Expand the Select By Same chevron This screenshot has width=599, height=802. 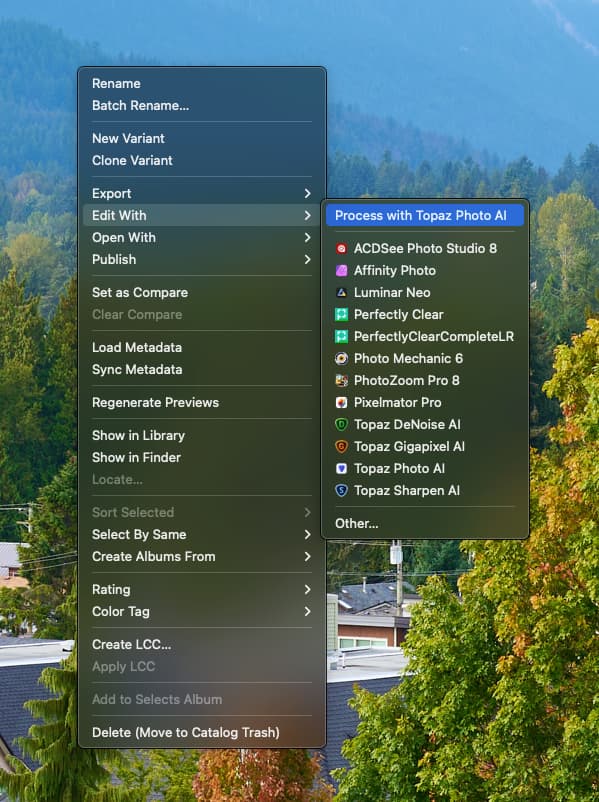coord(307,534)
